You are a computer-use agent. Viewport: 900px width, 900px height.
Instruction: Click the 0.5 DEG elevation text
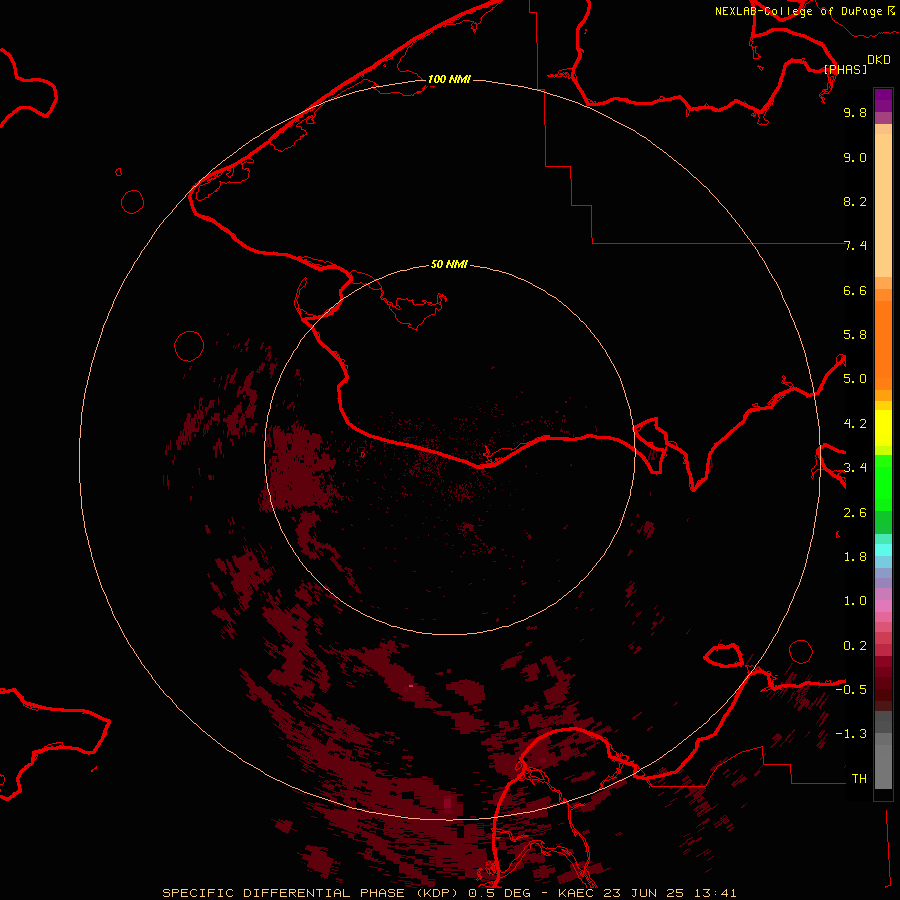(x=499, y=893)
